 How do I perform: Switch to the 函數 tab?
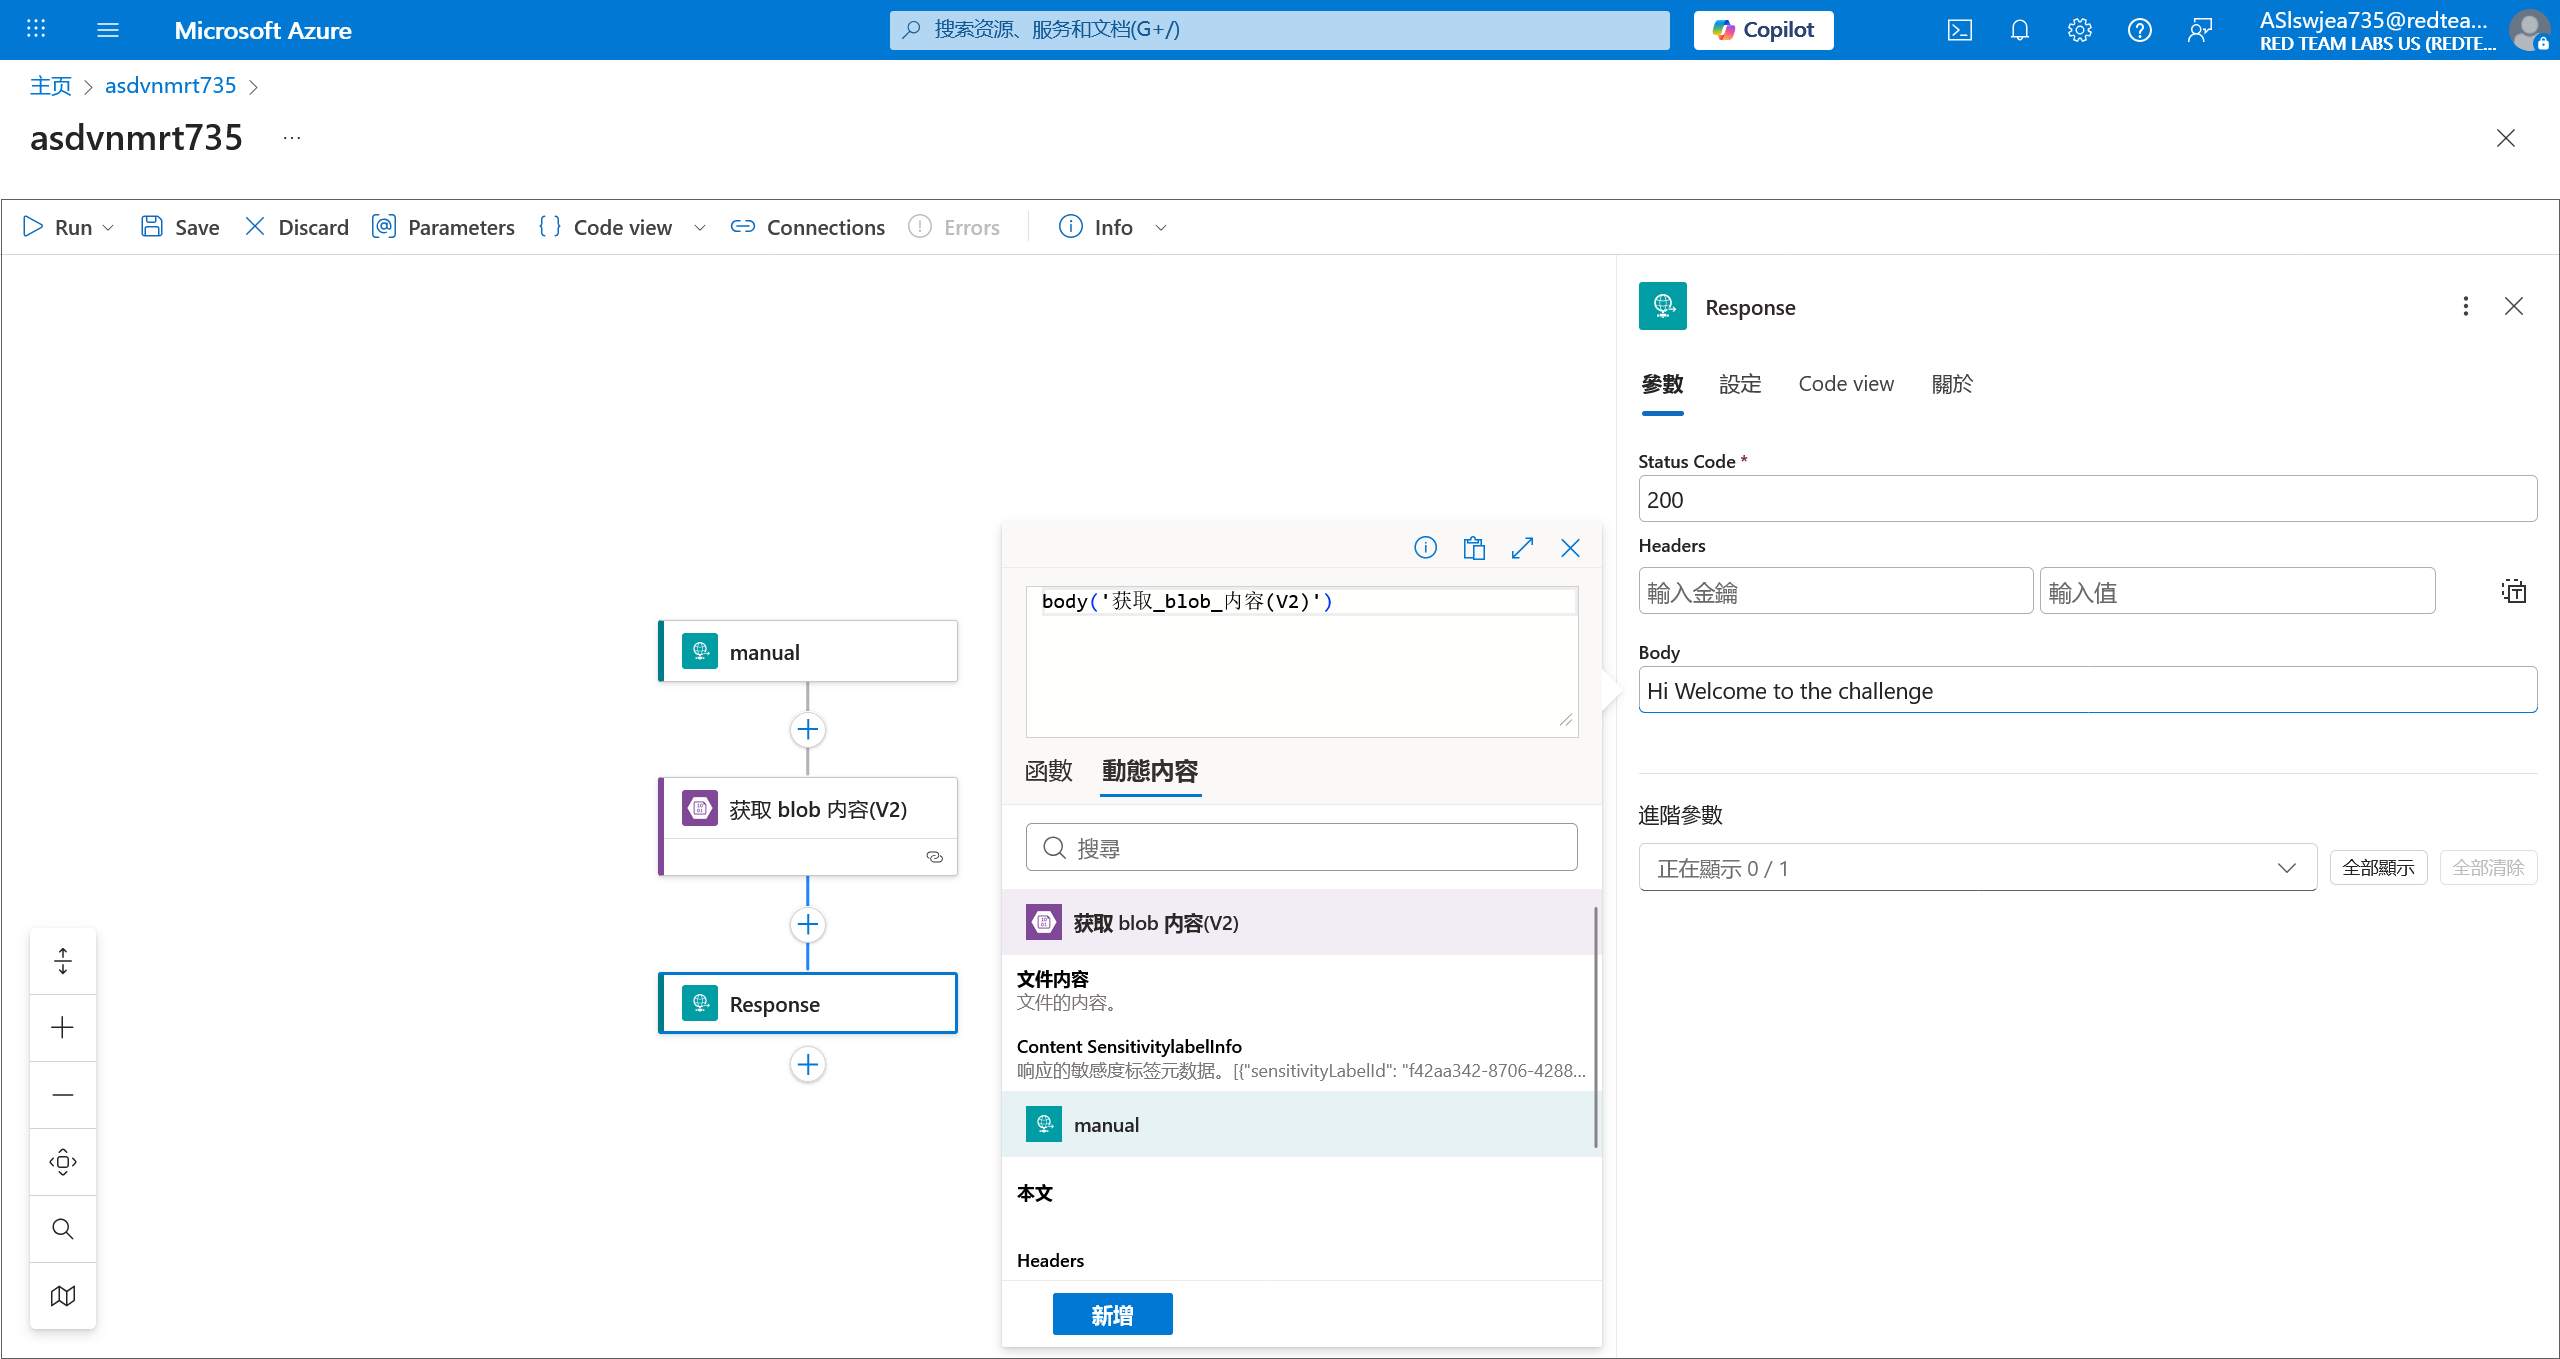click(x=1048, y=771)
